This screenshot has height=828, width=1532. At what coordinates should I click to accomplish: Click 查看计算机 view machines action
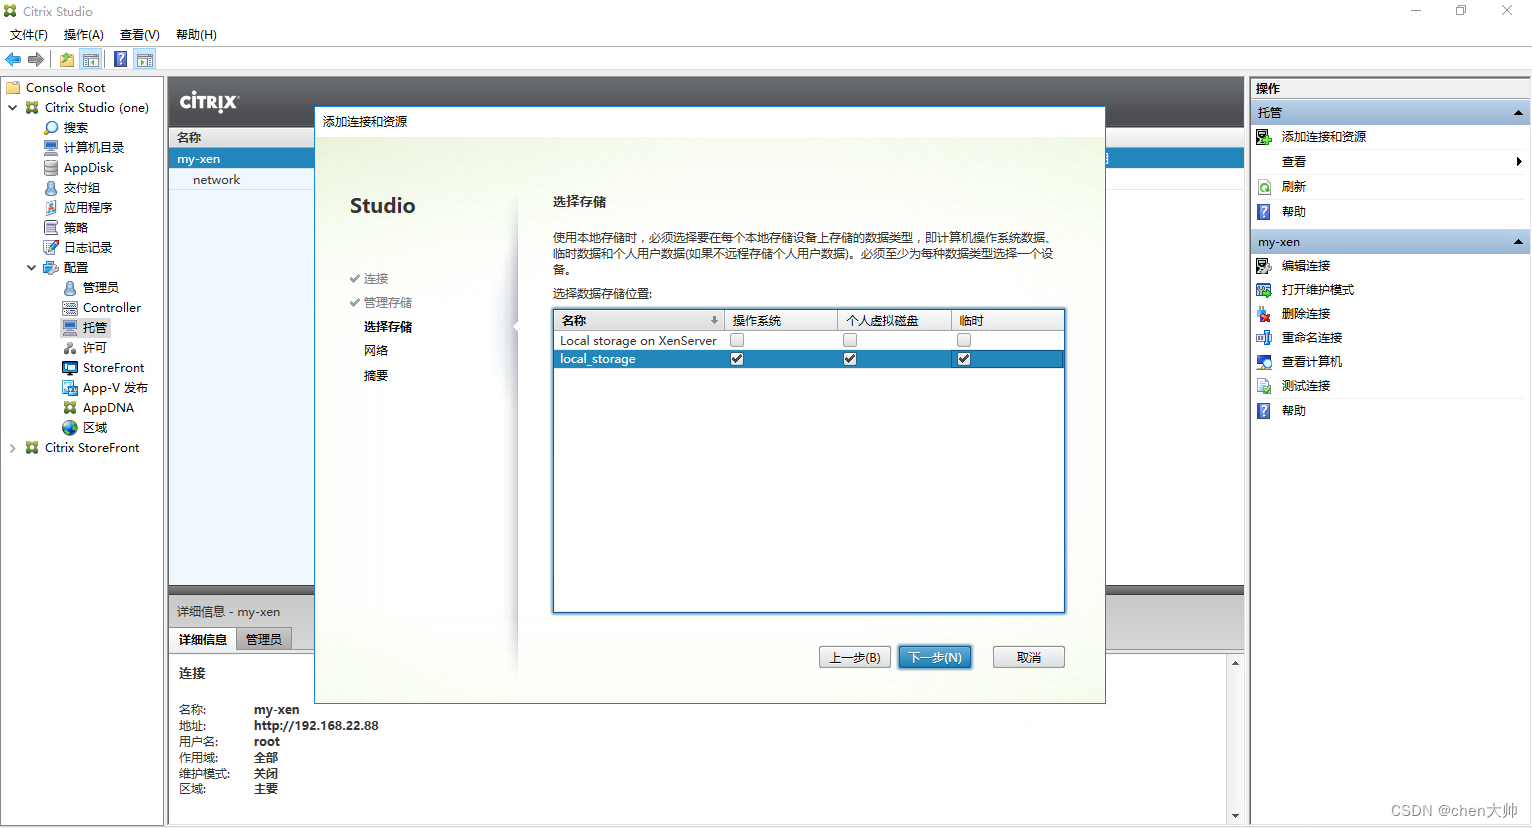point(1311,362)
